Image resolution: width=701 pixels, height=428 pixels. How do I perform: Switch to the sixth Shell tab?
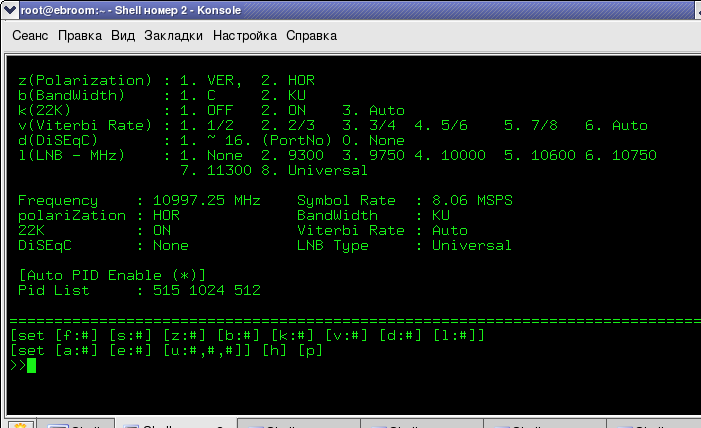click(x=654, y=424)
